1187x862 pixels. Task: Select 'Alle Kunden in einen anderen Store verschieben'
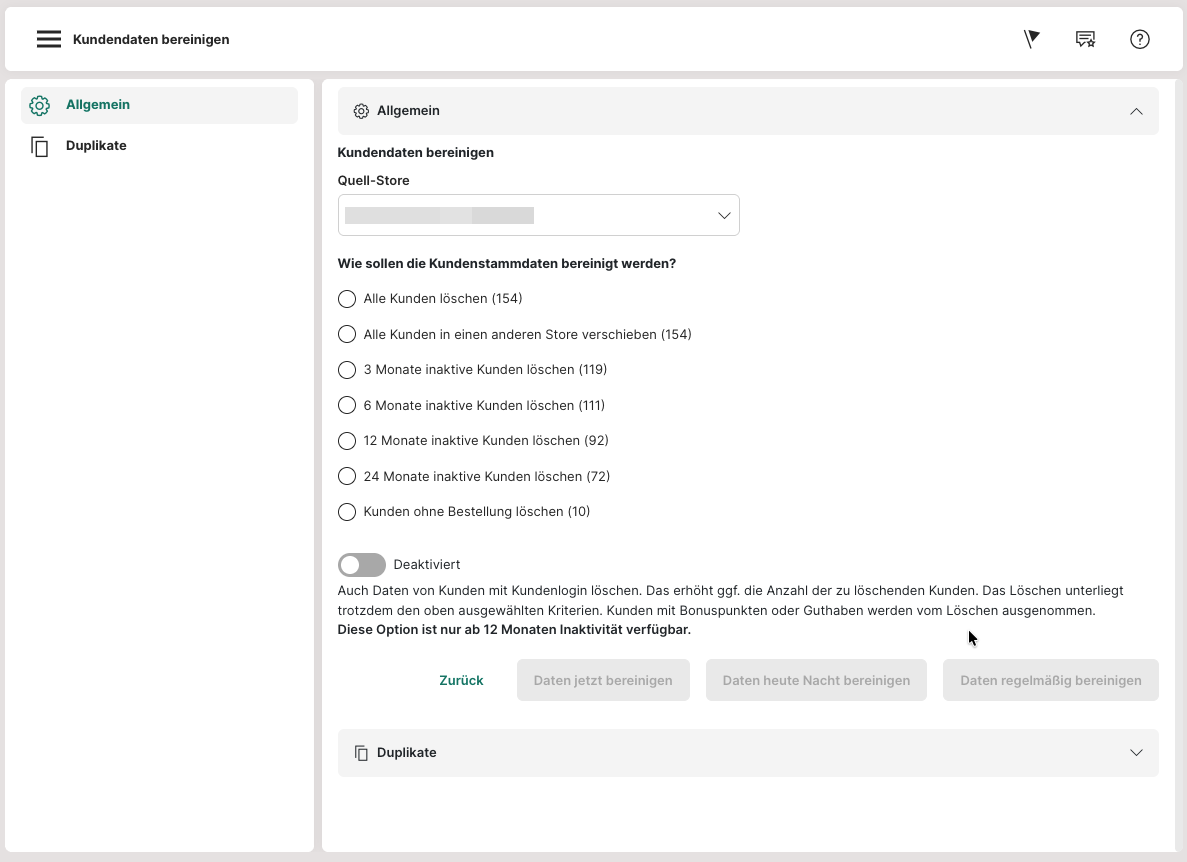pyautogui.click(x=347, y=334)
